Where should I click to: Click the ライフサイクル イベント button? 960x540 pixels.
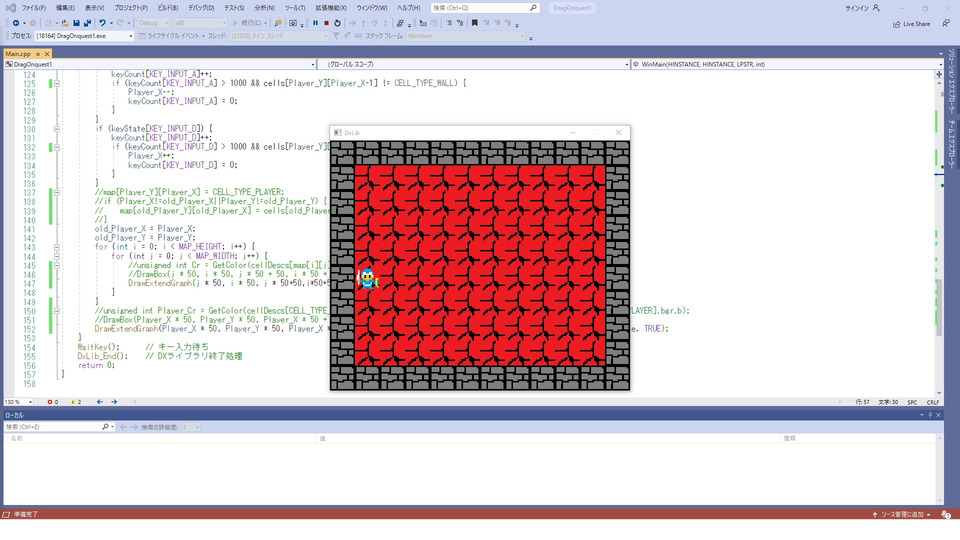tap(169, 36)
